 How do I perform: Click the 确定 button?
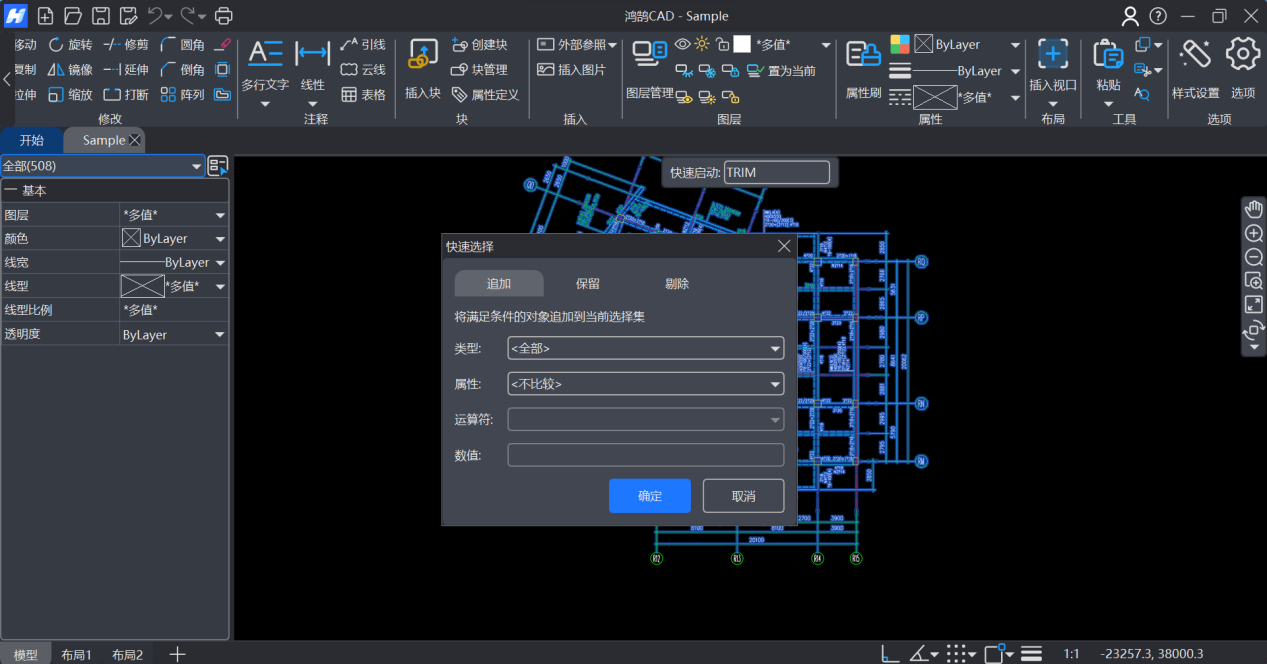click(649, 496)
